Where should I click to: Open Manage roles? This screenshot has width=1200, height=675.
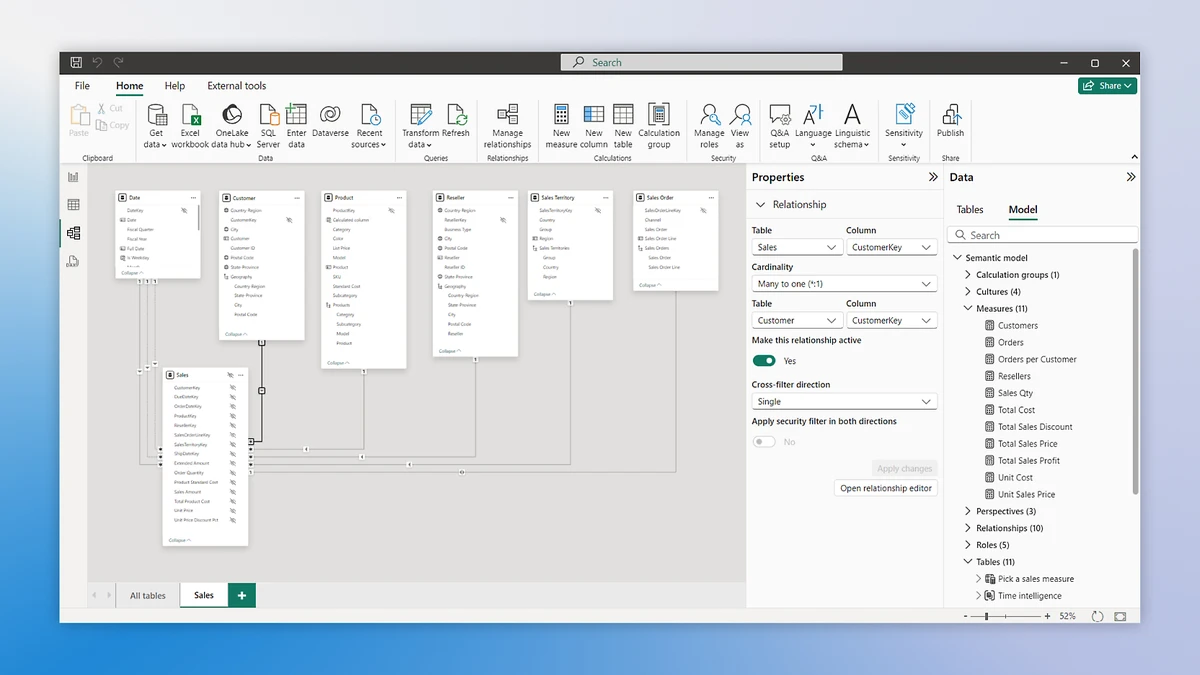click(x=709, y=126)
